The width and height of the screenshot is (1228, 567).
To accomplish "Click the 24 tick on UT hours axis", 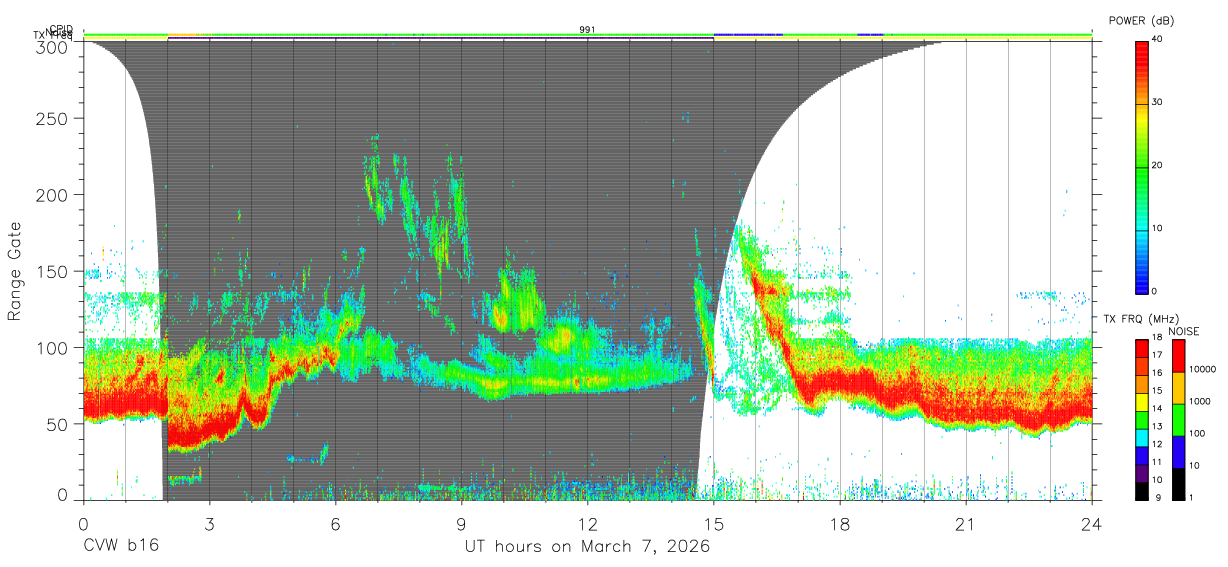I will (x=1092, y=524).
